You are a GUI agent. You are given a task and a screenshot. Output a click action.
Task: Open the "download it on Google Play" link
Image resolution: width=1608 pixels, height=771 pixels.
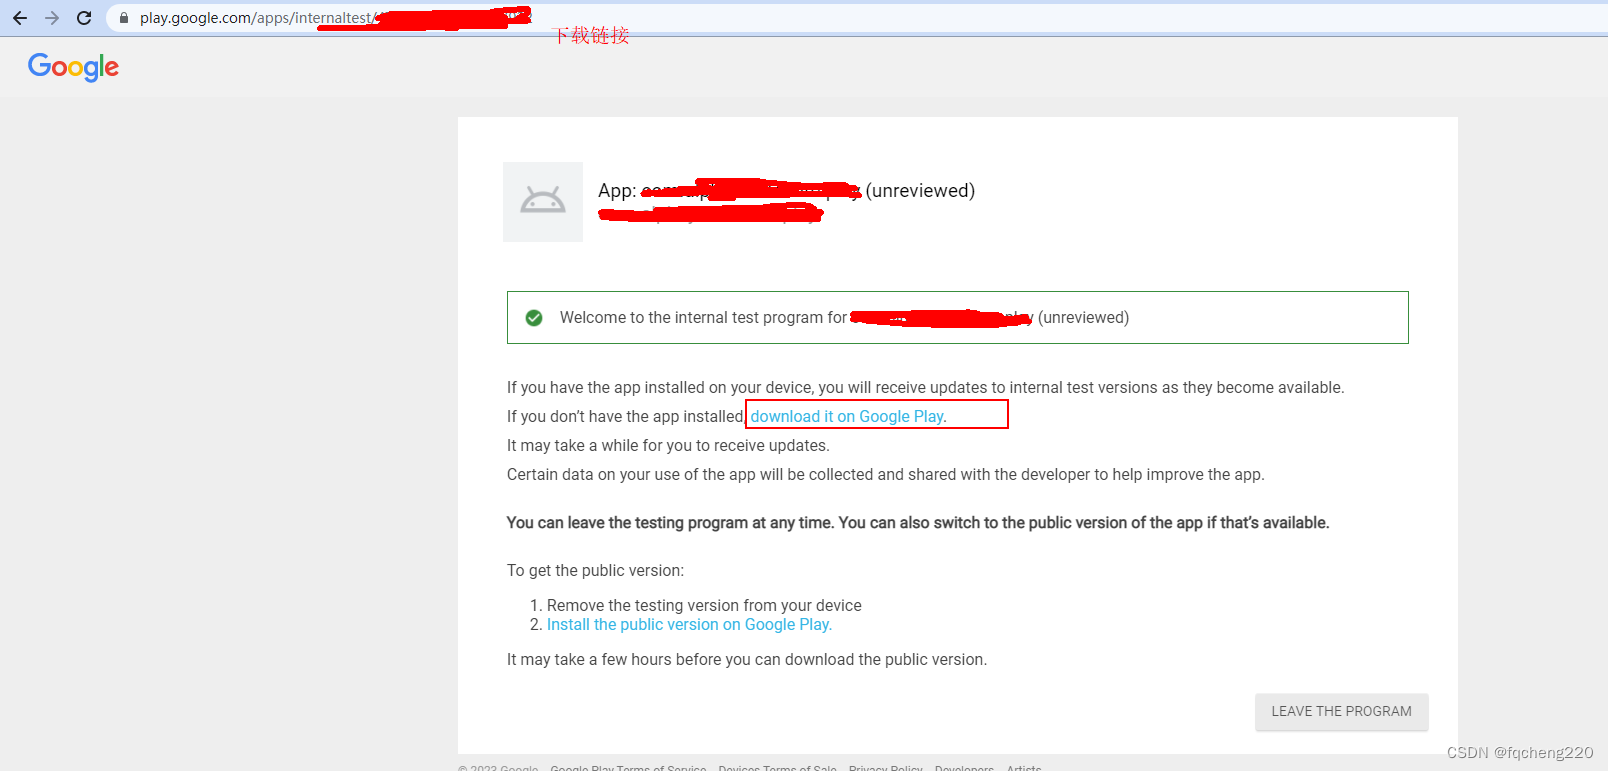click(x=848, y=416)
